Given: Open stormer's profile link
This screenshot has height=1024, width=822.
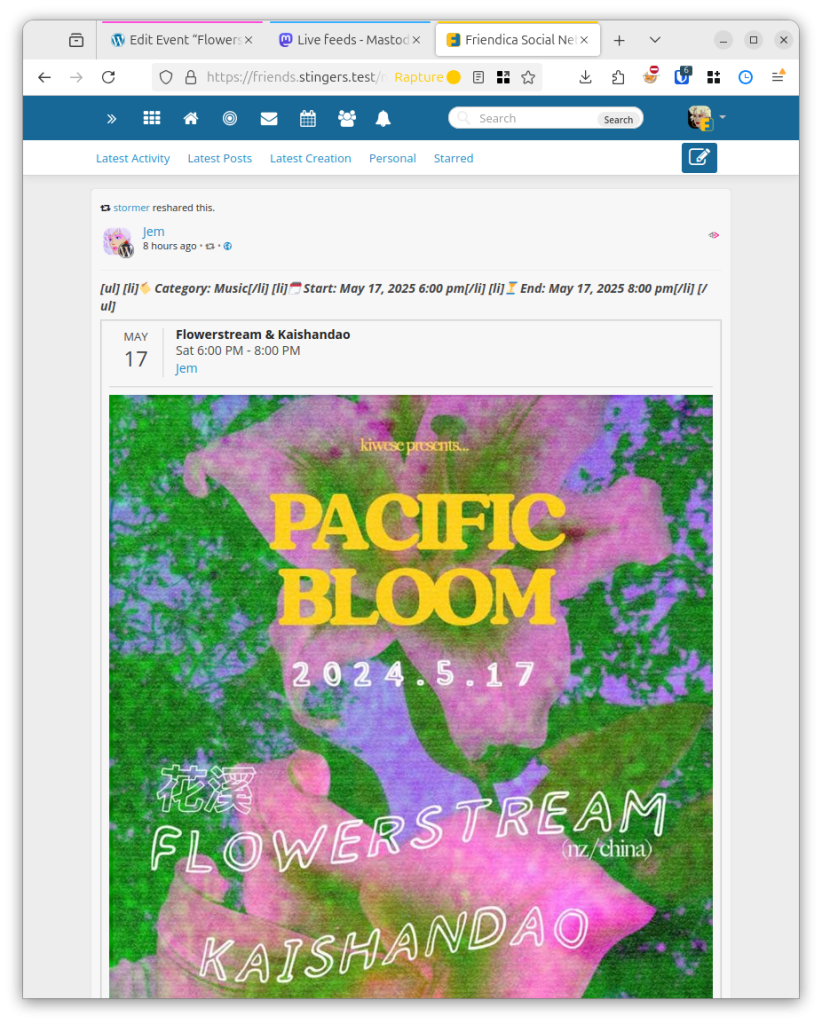Looking at the screenshot, I should coord(131,208).
